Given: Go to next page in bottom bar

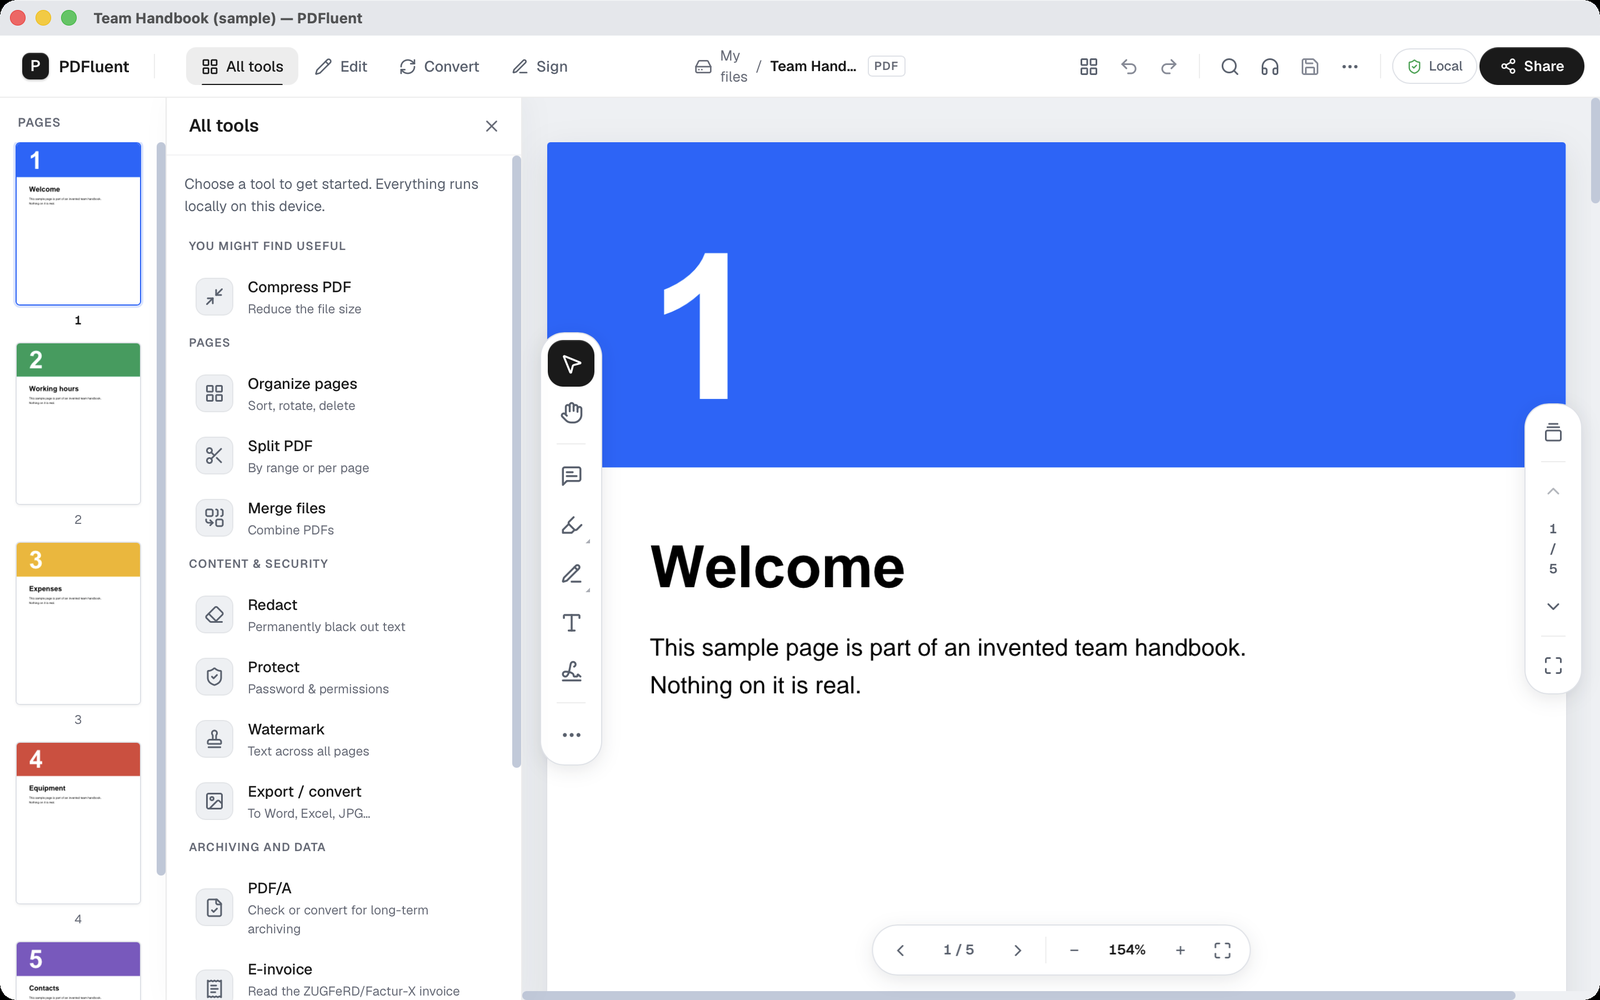Looking at the screenshot, I should point(1017,950).
